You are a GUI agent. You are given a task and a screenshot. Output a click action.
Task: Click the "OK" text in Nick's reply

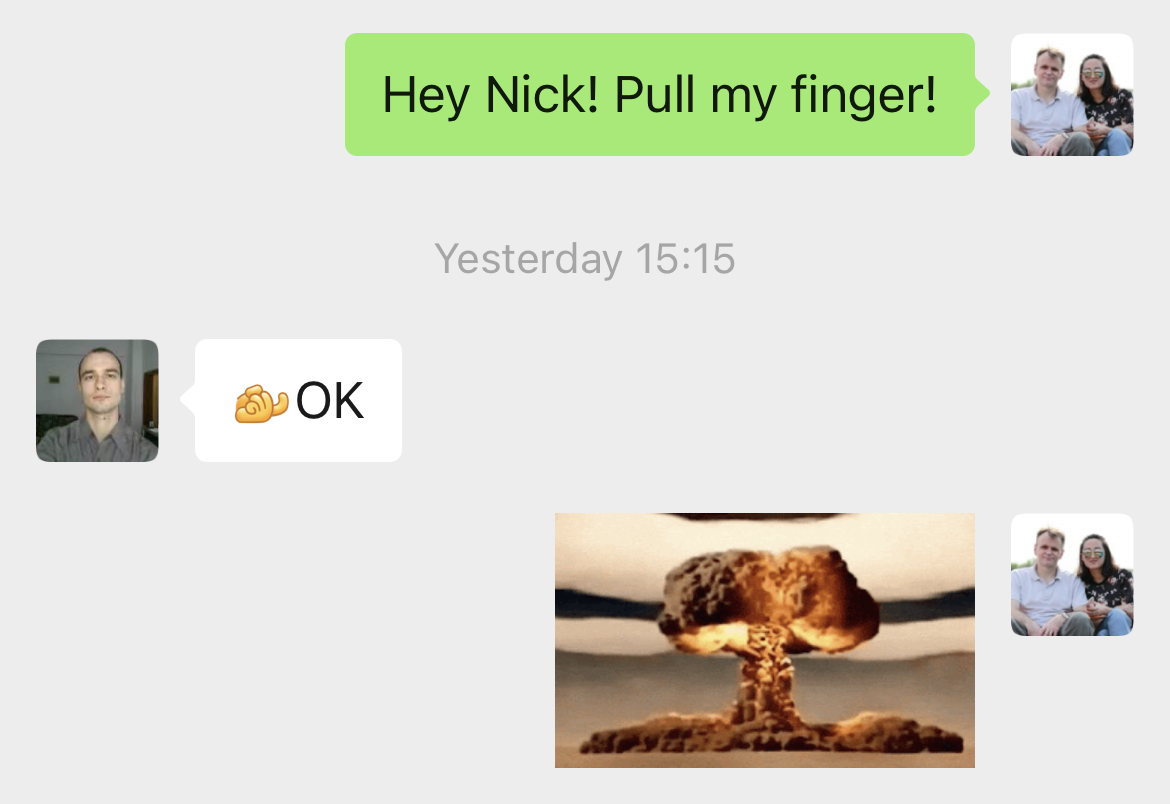point(330,401)
